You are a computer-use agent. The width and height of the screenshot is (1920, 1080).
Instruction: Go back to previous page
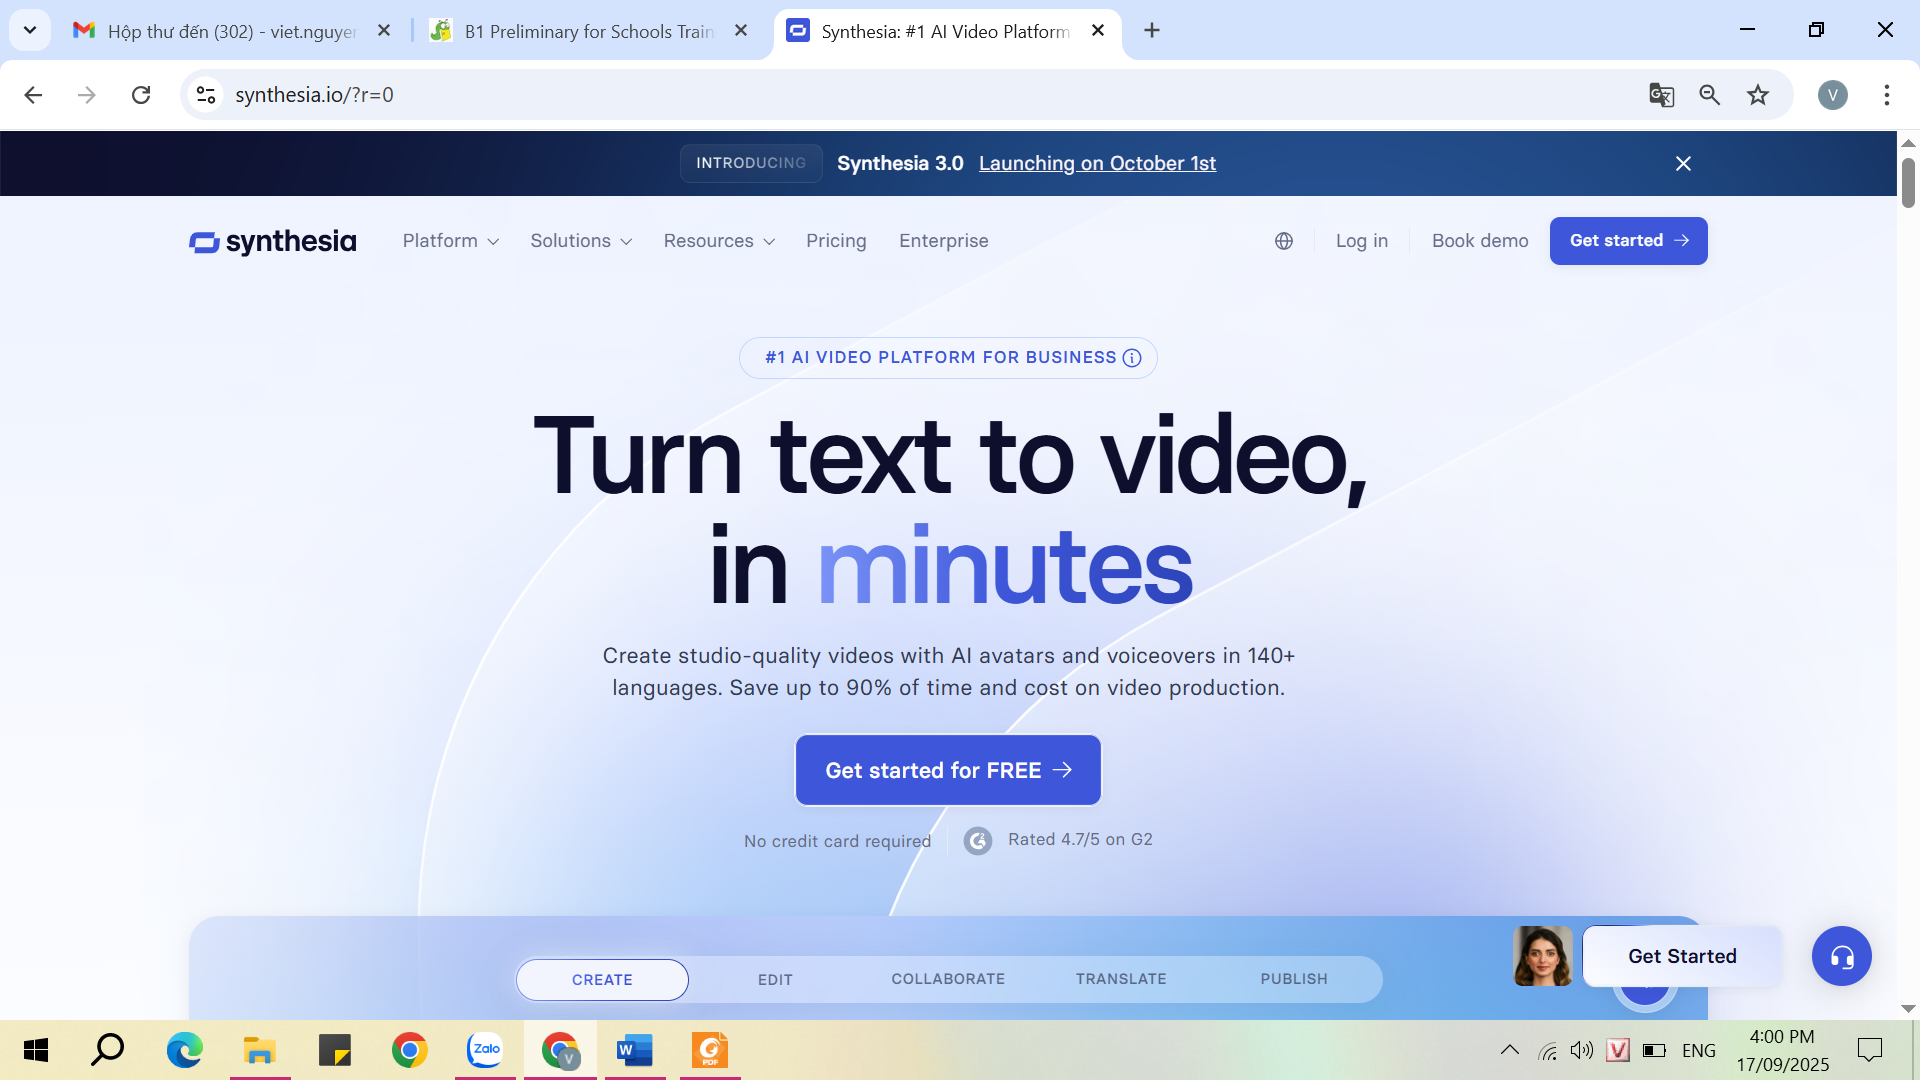(33, 95)
